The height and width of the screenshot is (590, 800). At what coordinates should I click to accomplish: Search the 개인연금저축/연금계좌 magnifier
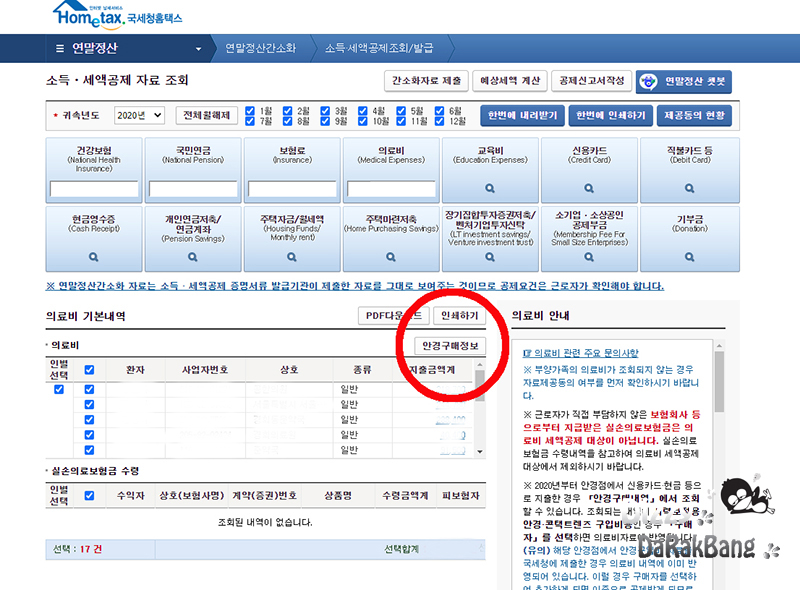pos(192,257)
